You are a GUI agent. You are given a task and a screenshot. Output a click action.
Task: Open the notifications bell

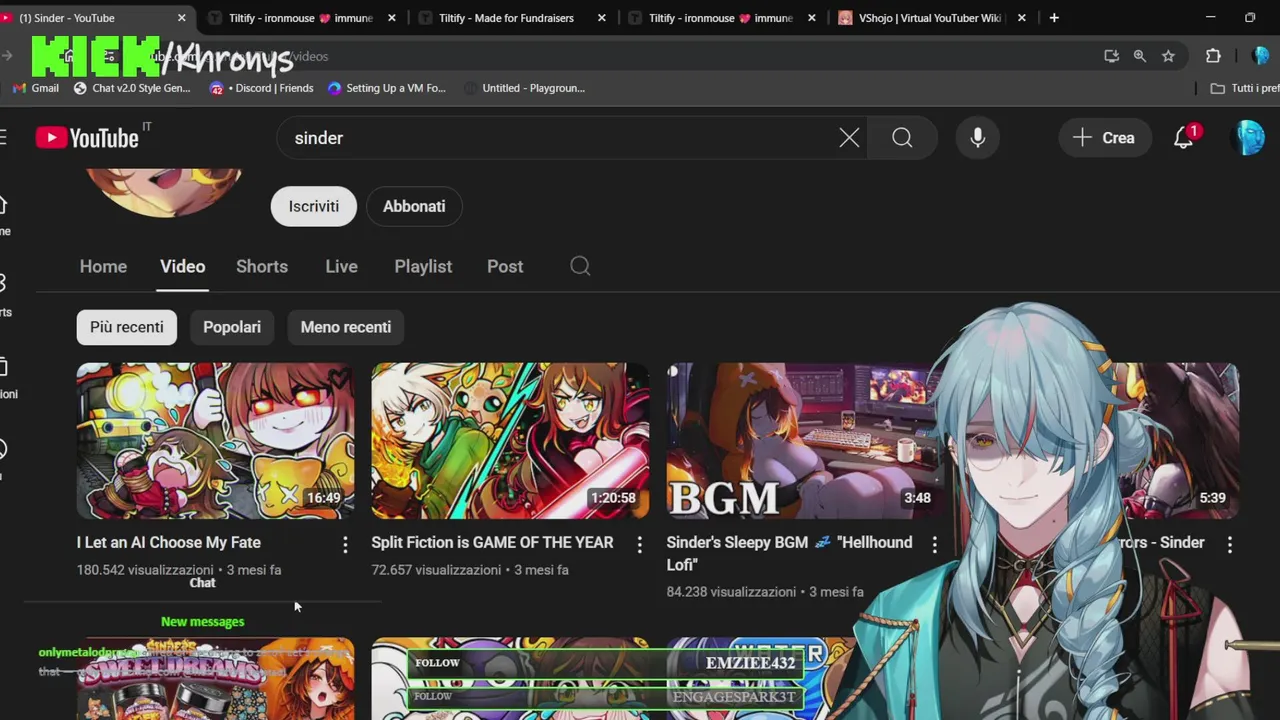[x=1184, y=138]
